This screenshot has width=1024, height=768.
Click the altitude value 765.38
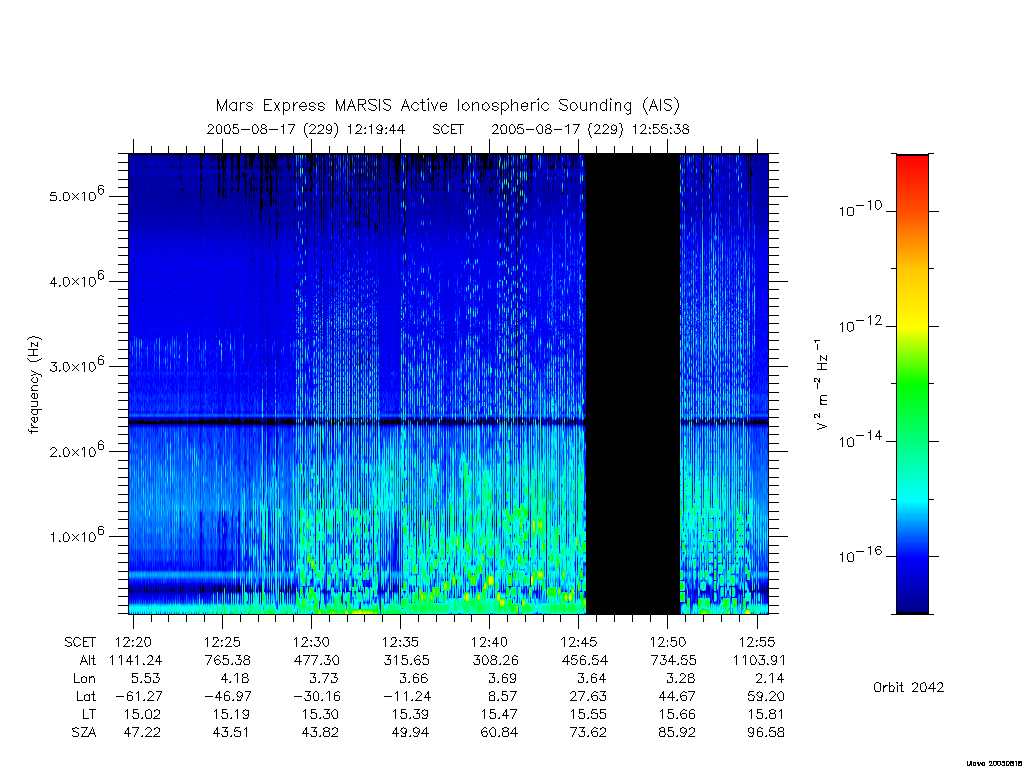(x=228, y=660)
